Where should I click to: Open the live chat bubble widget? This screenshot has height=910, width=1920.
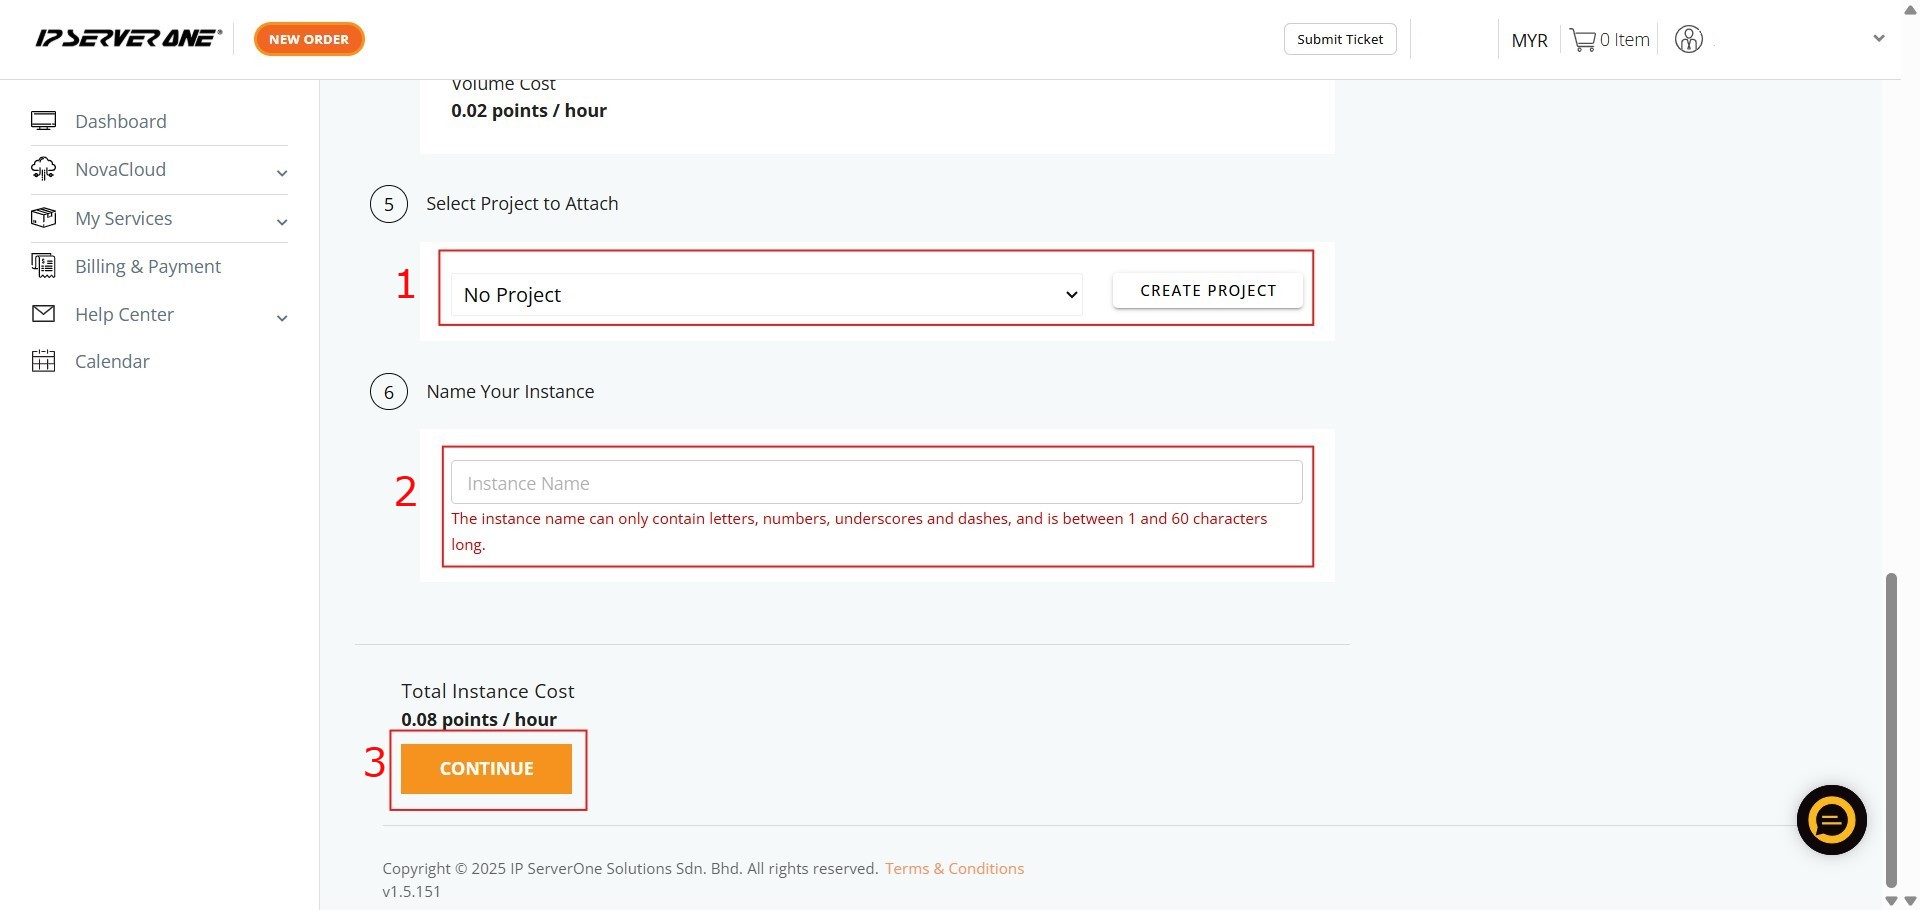point(1831,820)
